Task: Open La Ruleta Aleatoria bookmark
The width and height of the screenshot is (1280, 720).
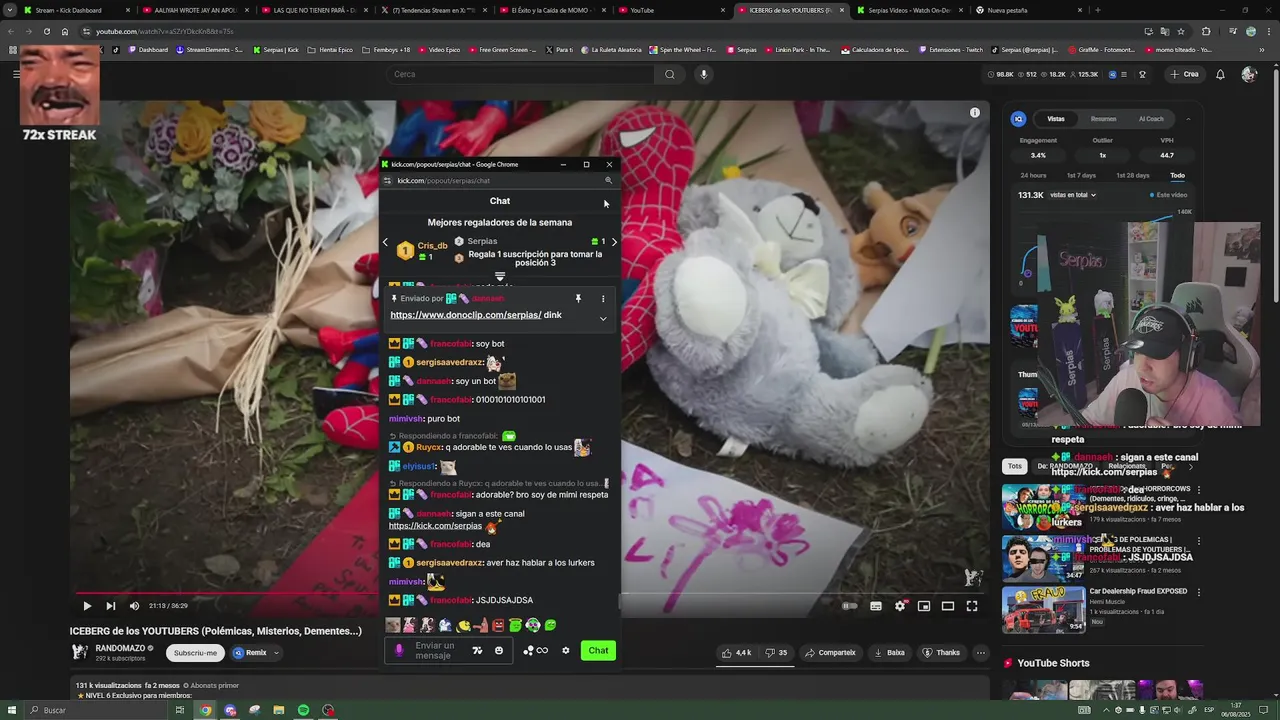Action: coord(609,49)
